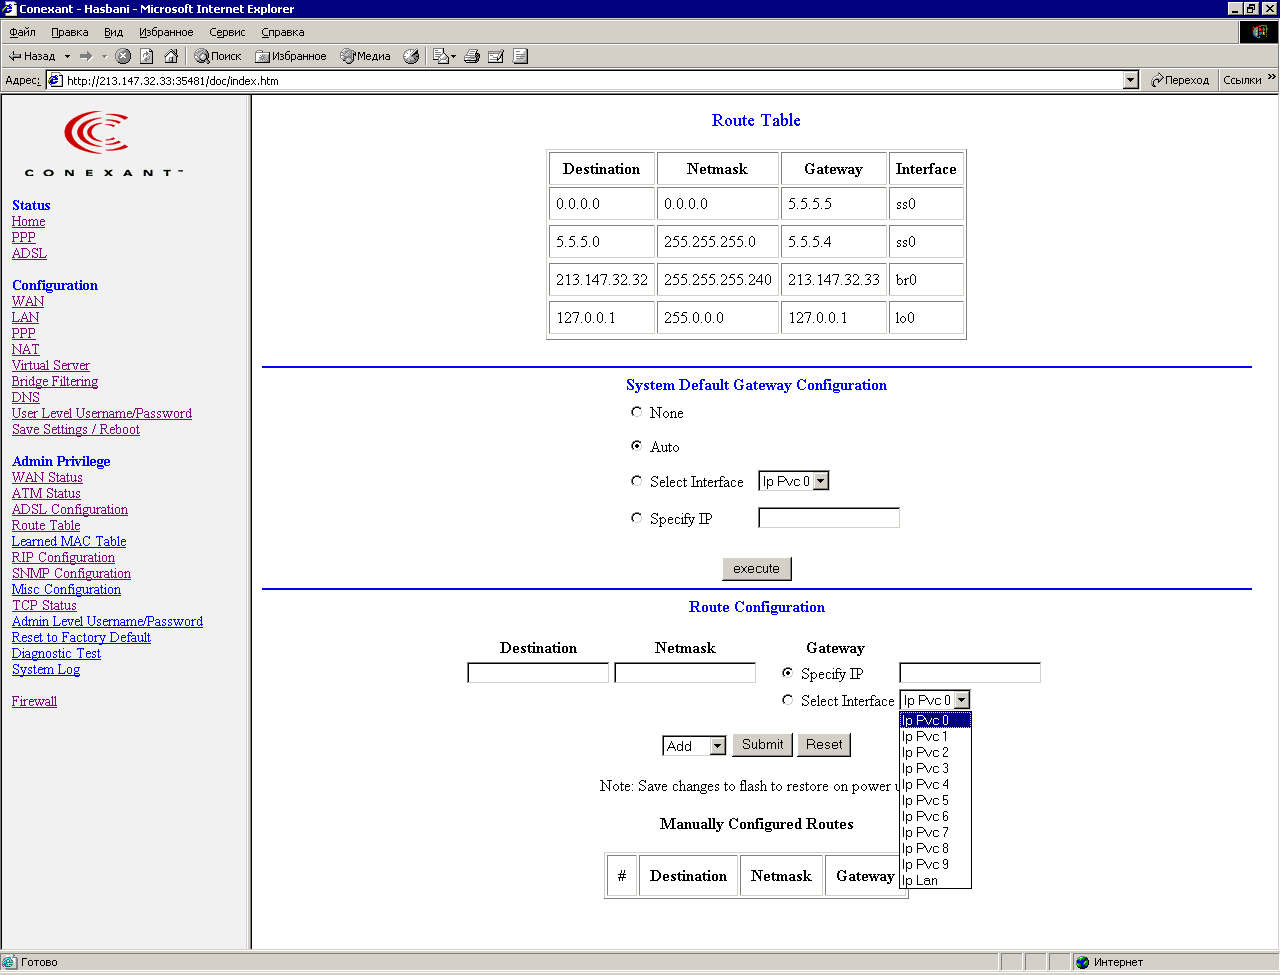Pick Ip Pvc 9 from the list

935,864
